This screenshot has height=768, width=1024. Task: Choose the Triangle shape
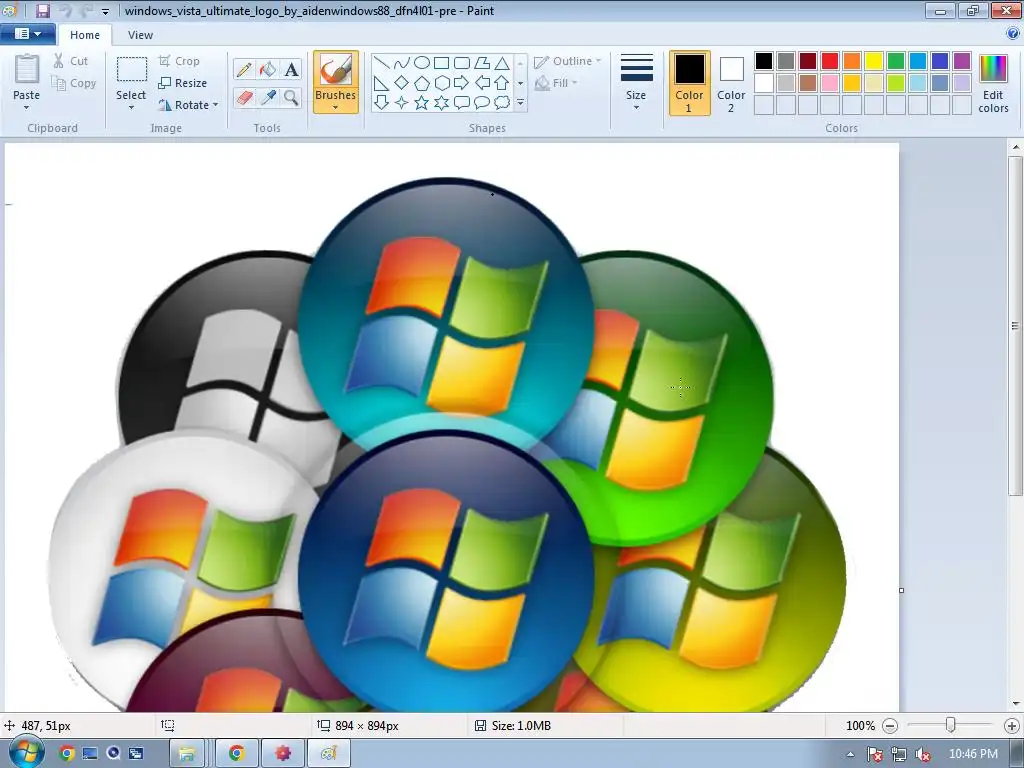[x=502, y=63]
